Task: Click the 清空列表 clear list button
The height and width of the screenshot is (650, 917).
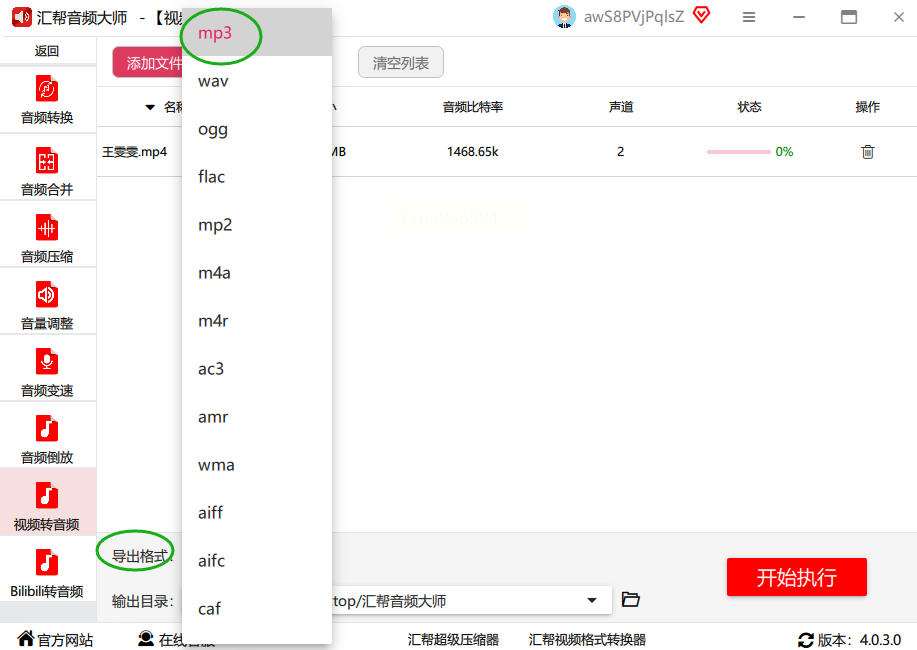Action: [x=401, y=63]
